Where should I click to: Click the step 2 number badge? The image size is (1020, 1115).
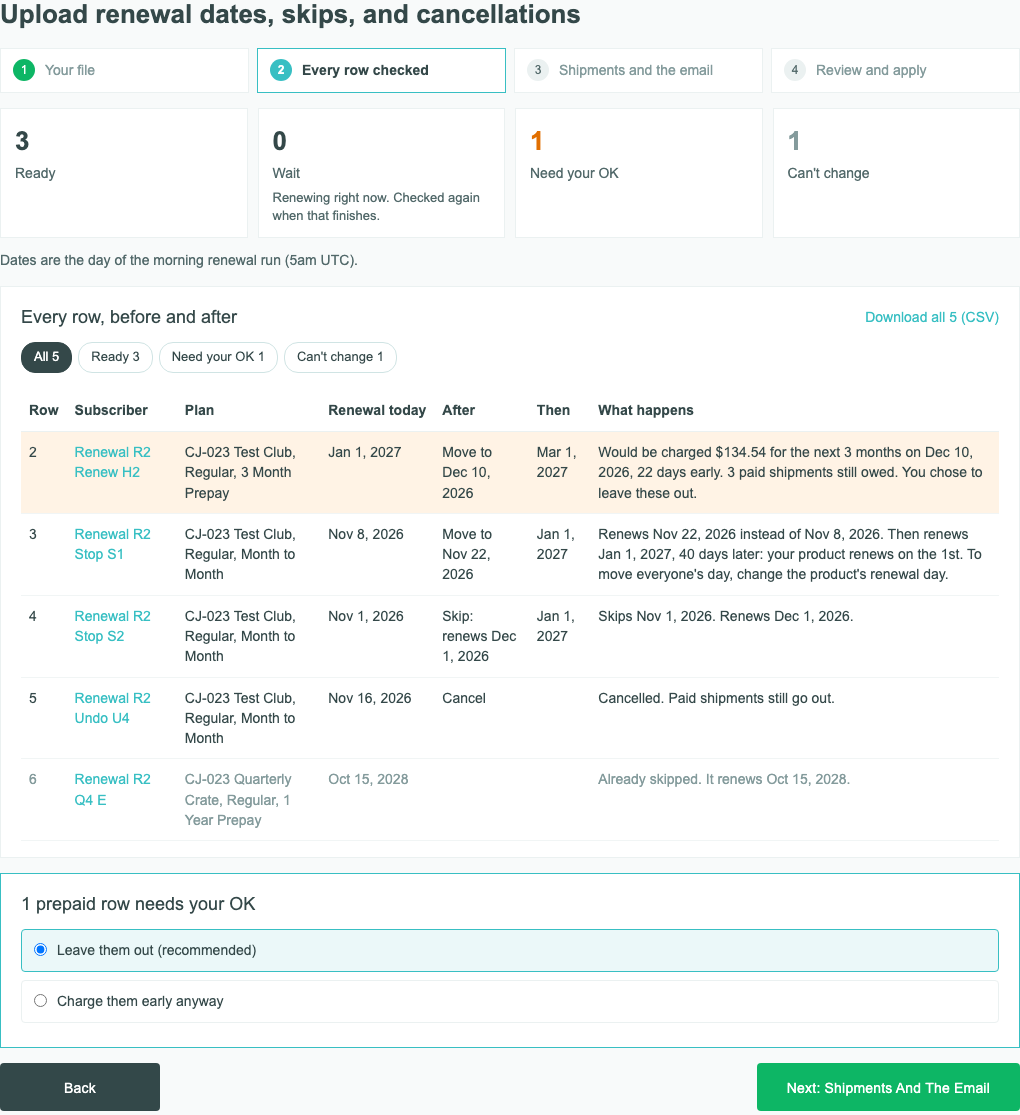[281, 70]
